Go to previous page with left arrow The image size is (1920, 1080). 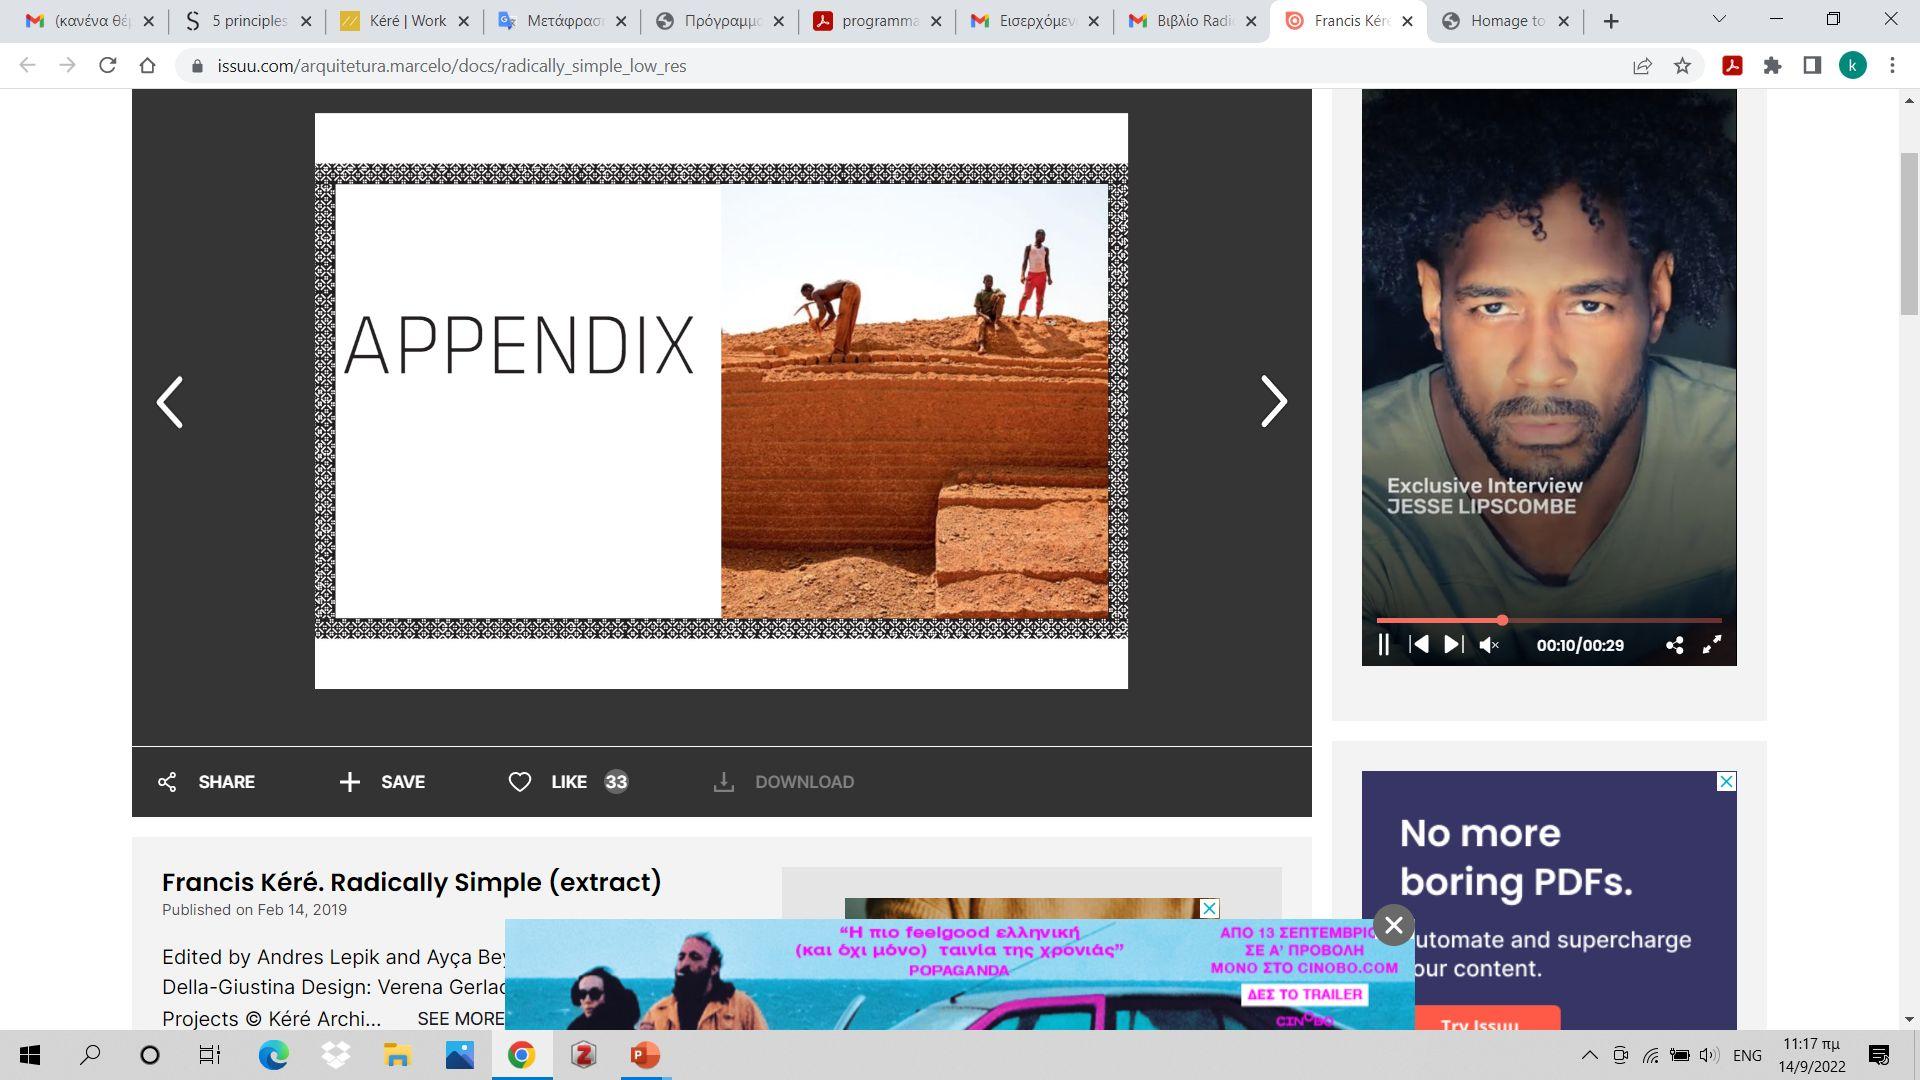point(170,402)
